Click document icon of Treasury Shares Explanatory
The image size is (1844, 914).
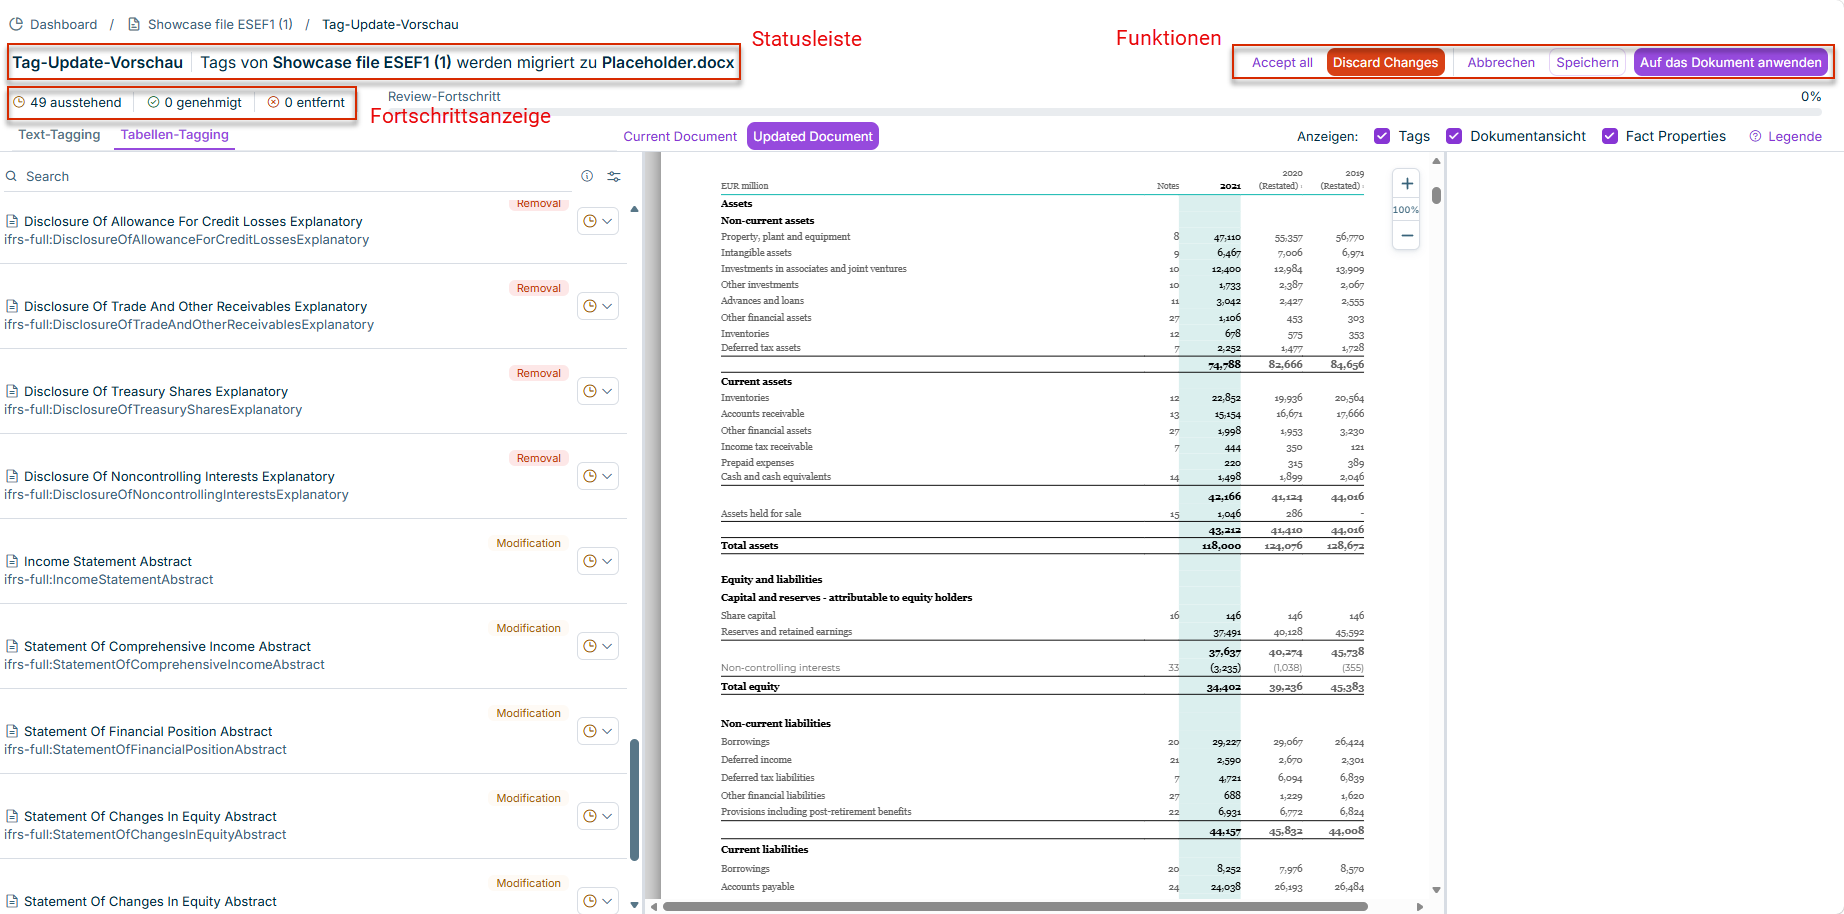tap(12, 391)
